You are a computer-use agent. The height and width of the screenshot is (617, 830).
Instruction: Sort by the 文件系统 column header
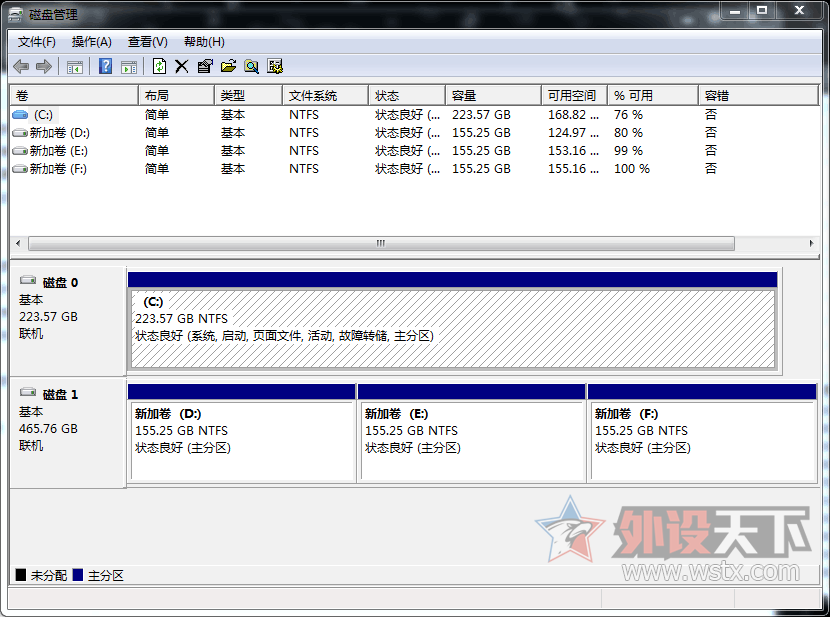(326, 96)
